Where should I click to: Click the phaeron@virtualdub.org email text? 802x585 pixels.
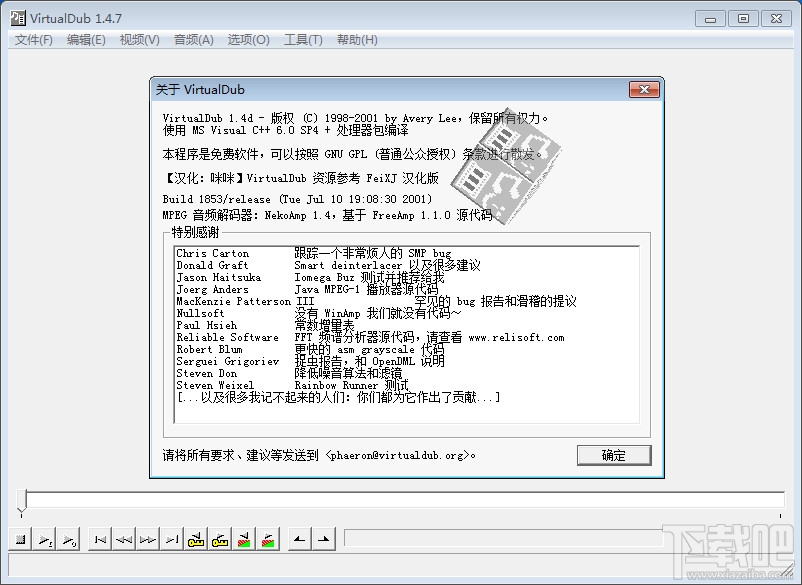pyautogui.click(x=398, y=455)
